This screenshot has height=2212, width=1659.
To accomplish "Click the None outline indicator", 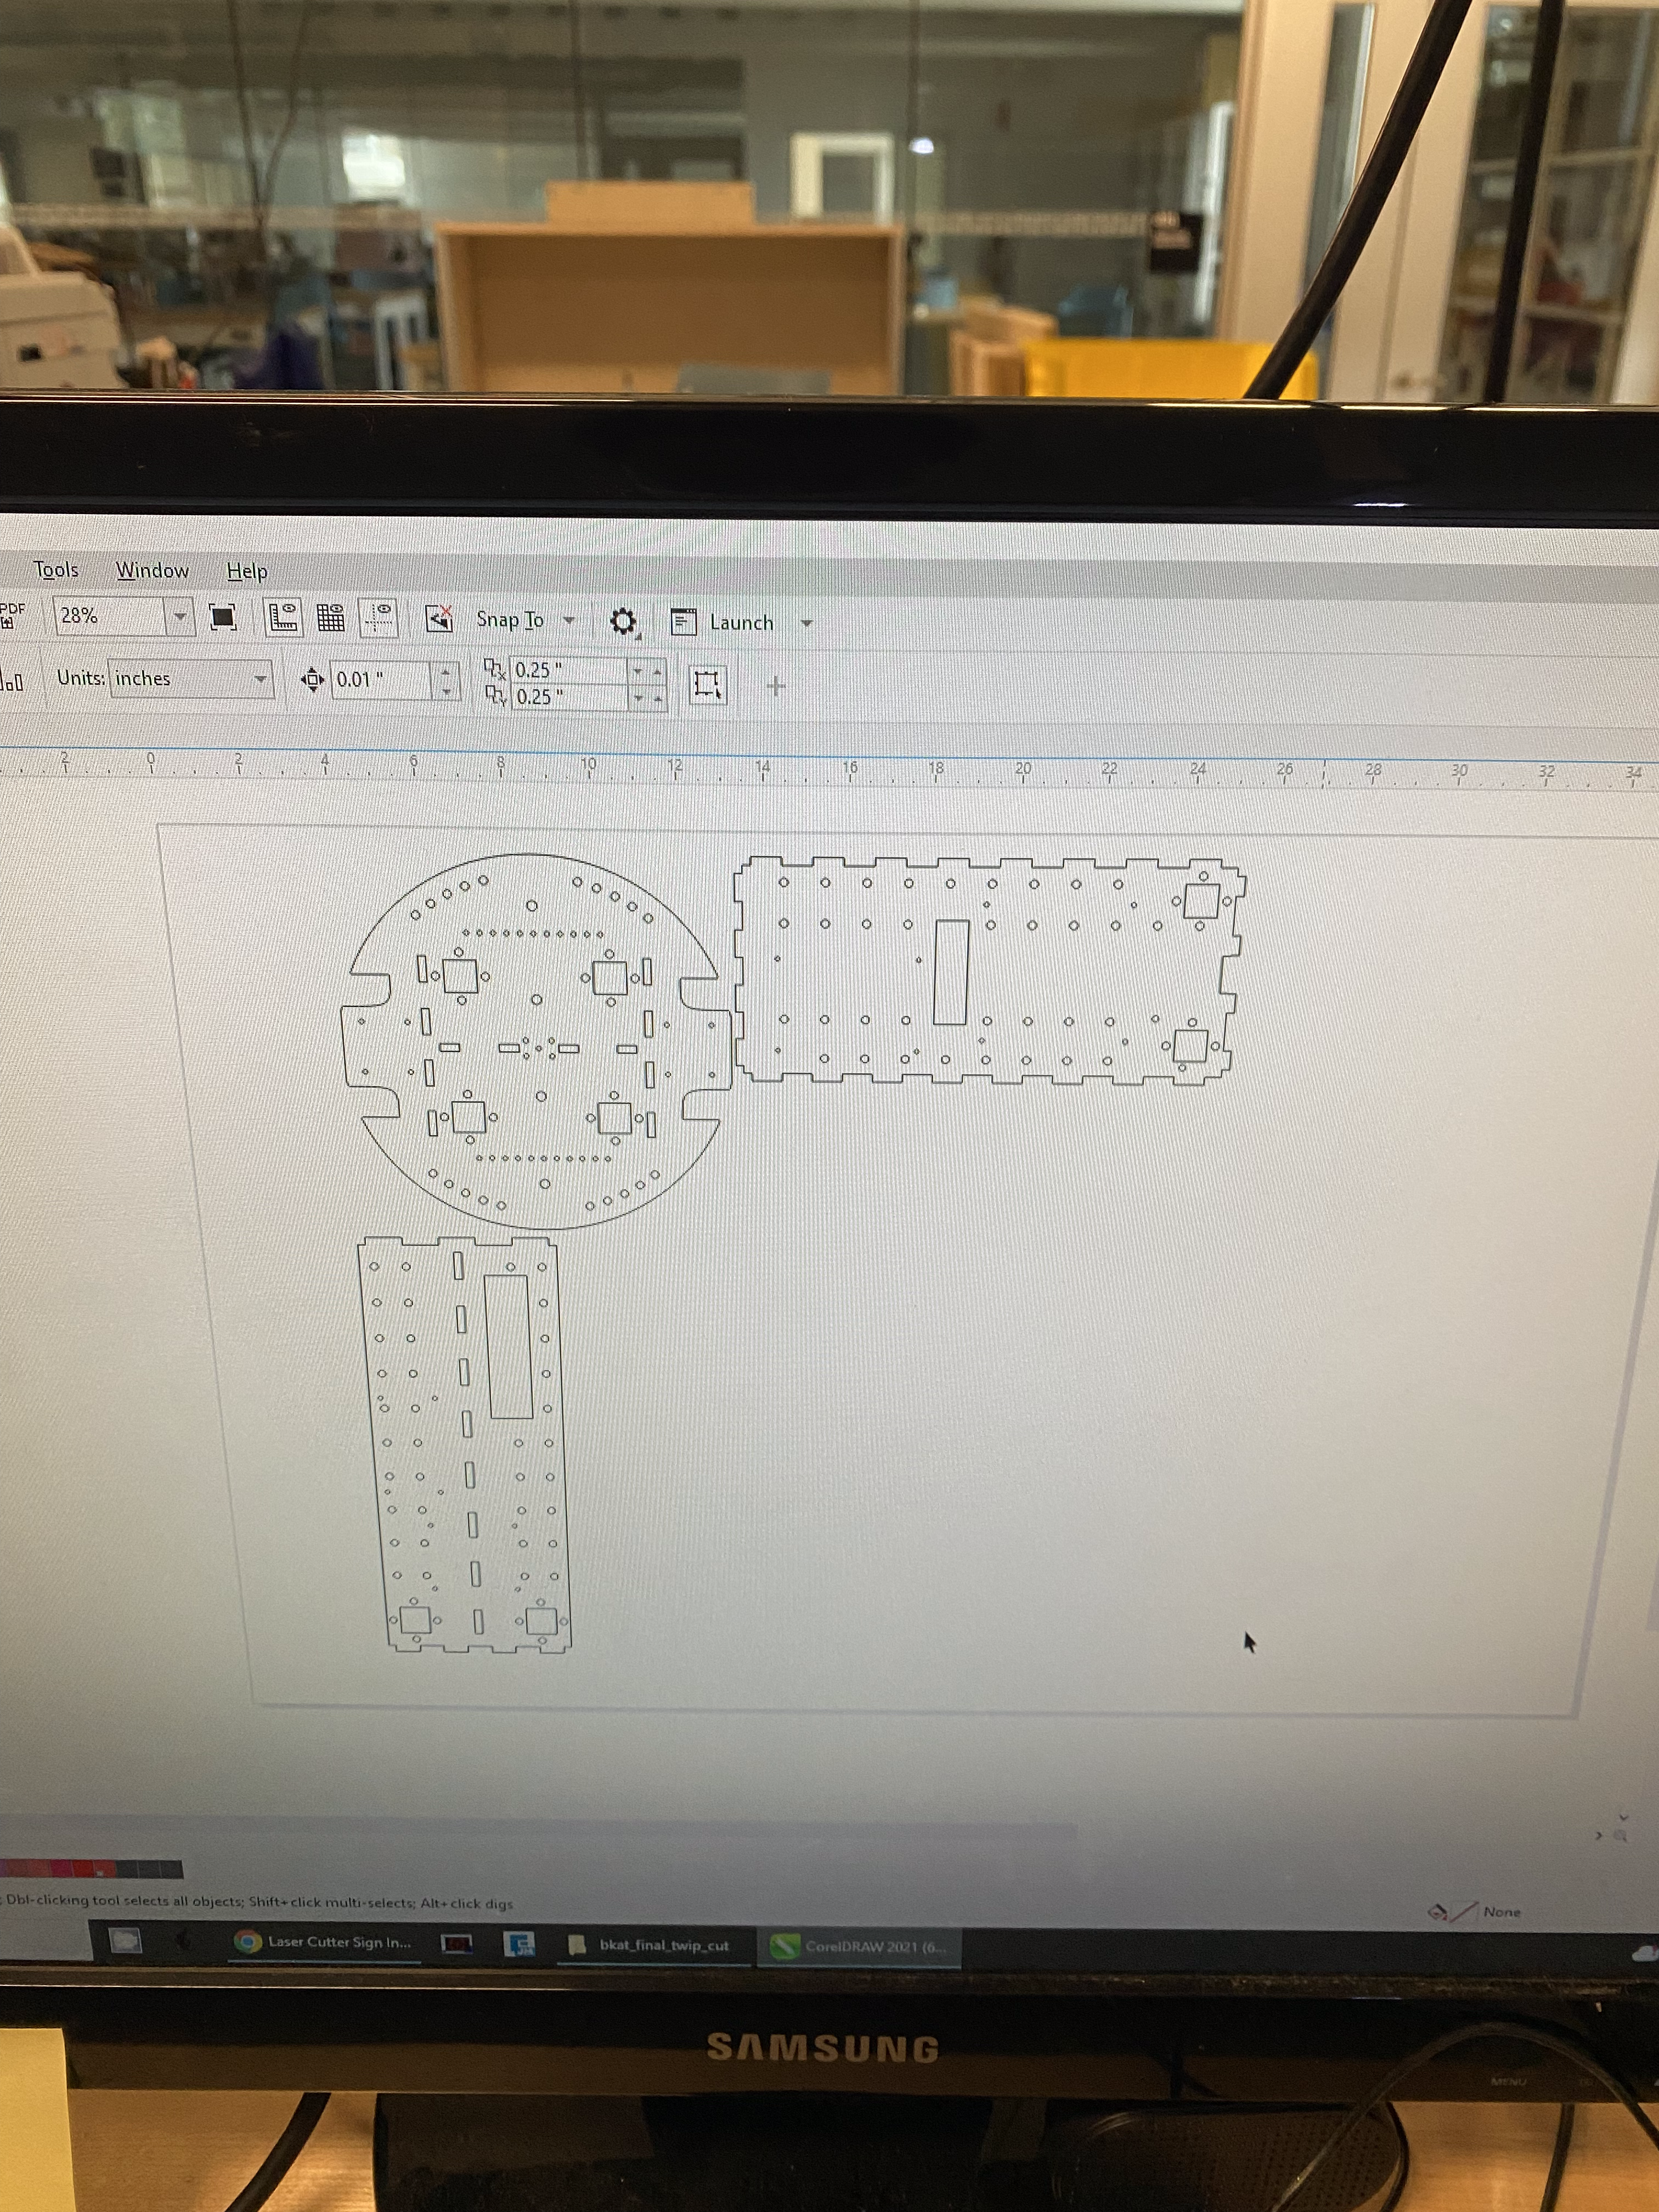I will 1502,1912.
